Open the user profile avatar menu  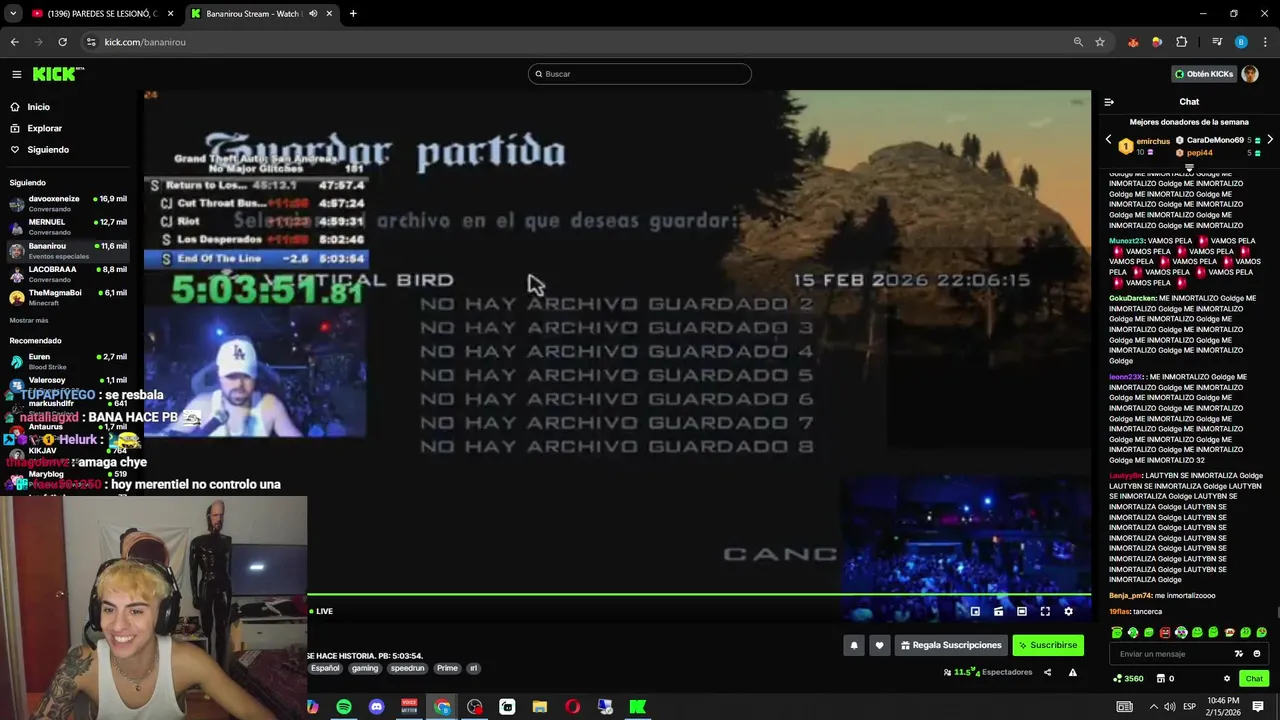coord(1249,74)
